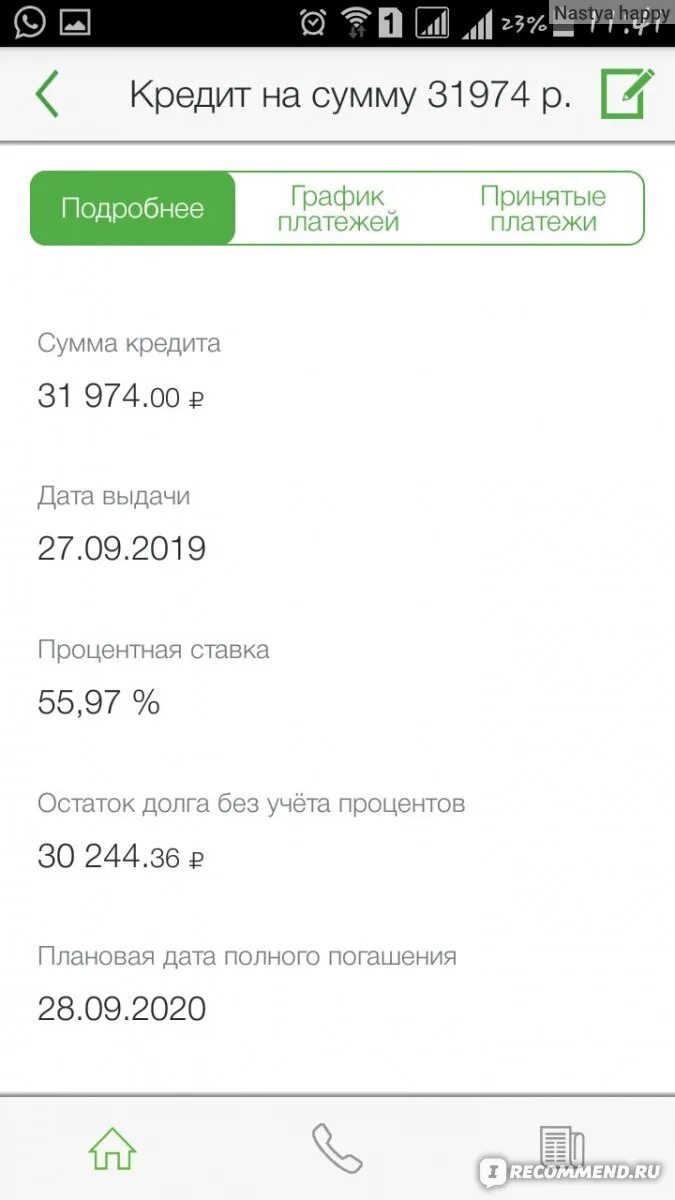This screenshot has height=1200, width=675.
Task: Tap the SIM 1 indicator icon
Action: pyautogui.click(x=391, y=21)
